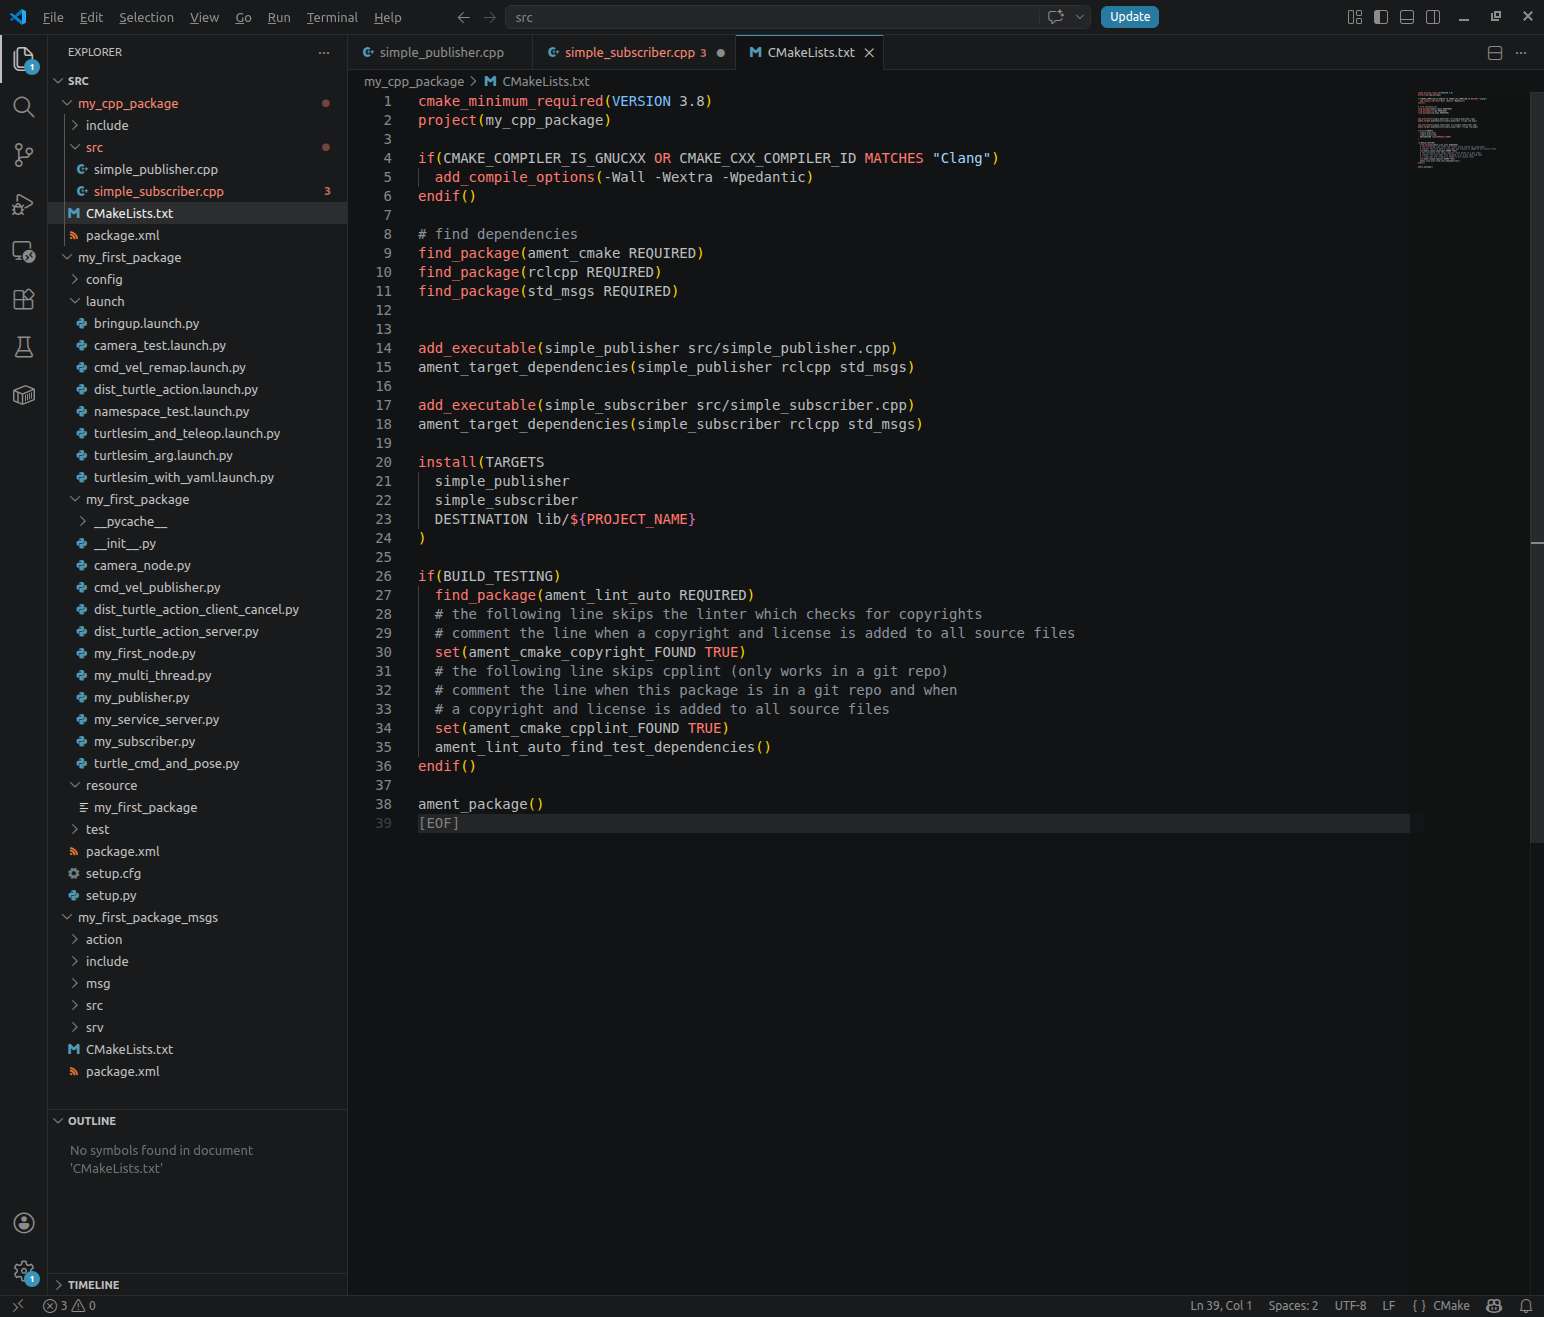
Task: Toggle the primary side bar
Action: click(1381, 17)
